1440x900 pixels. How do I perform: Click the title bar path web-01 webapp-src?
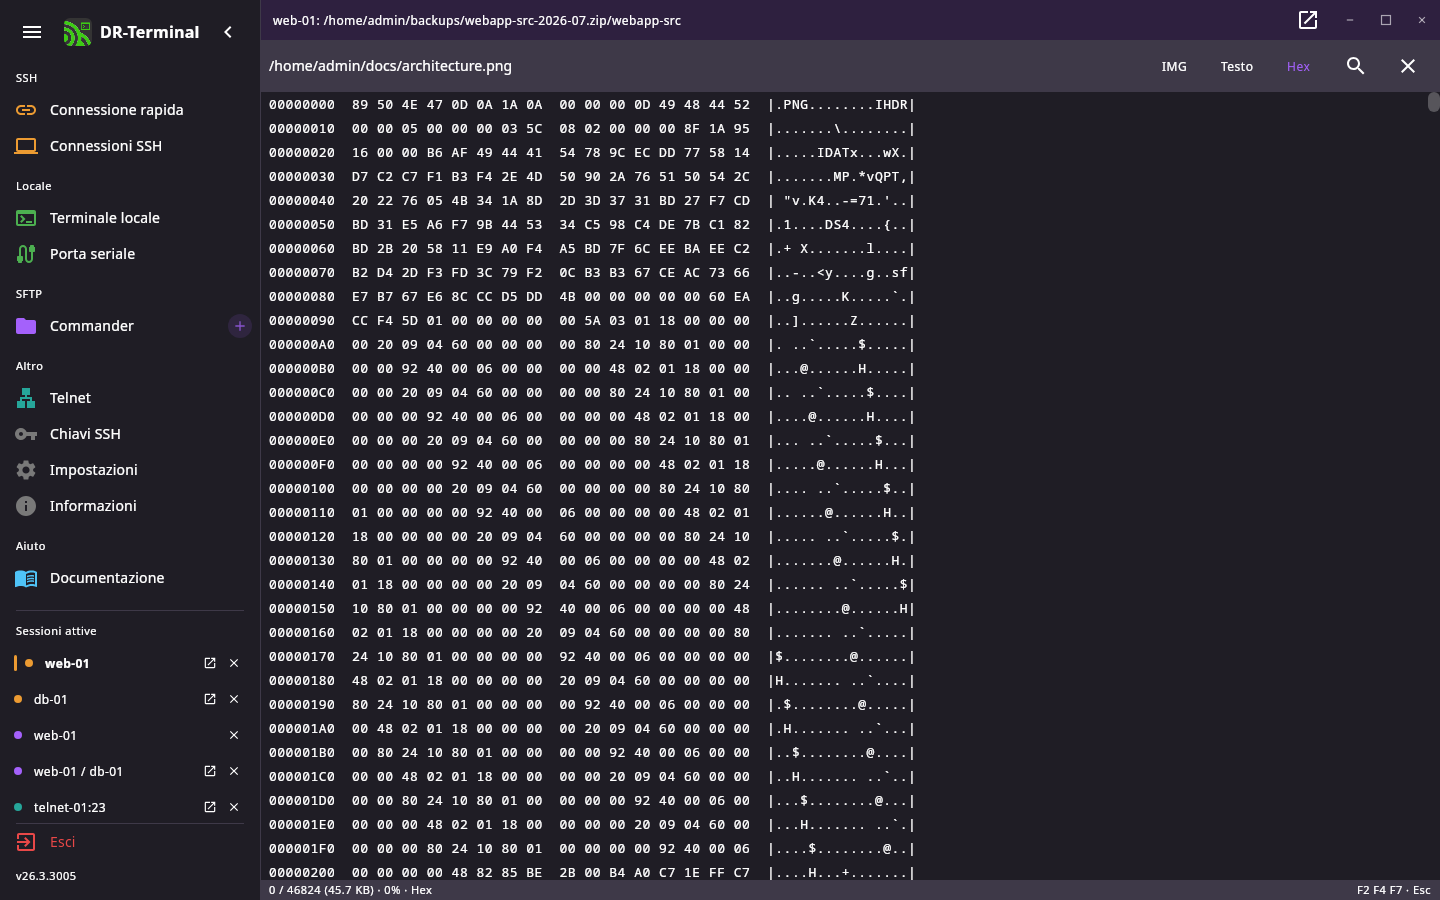(477, 20)
